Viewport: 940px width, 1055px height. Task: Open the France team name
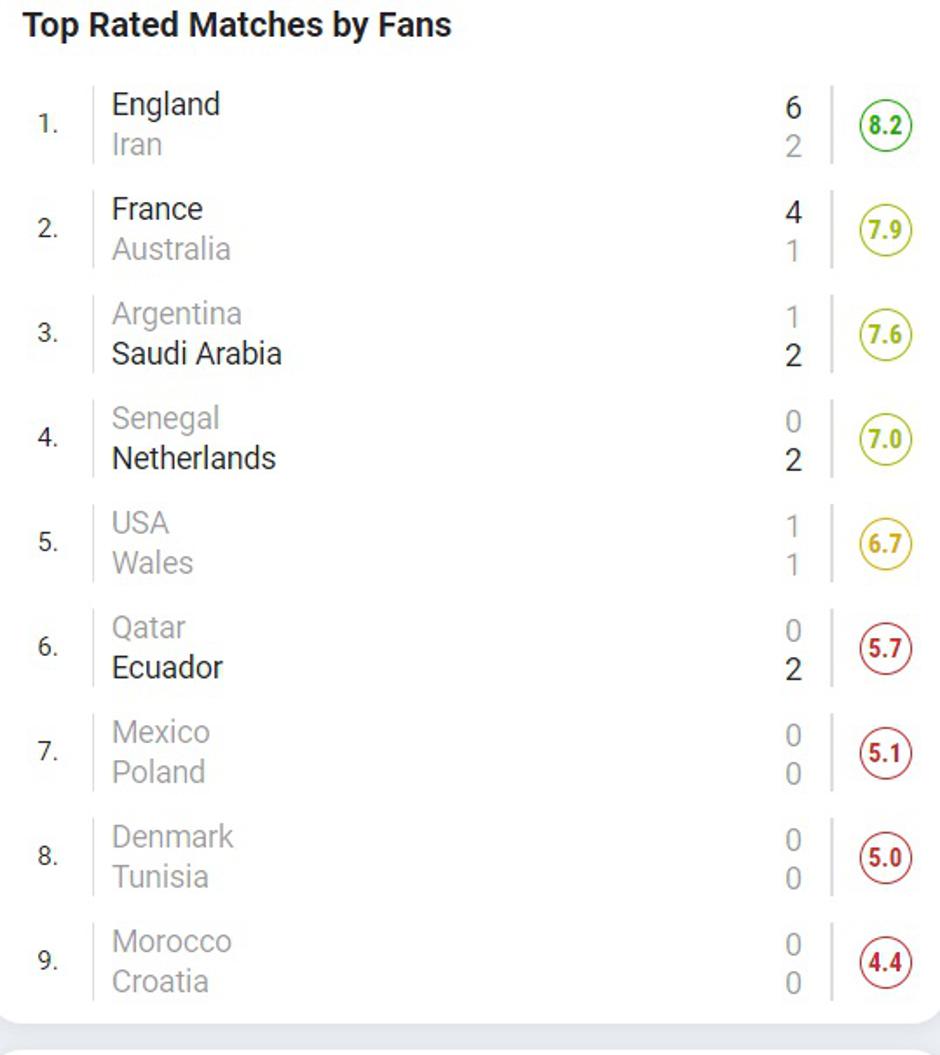point(157,209)
